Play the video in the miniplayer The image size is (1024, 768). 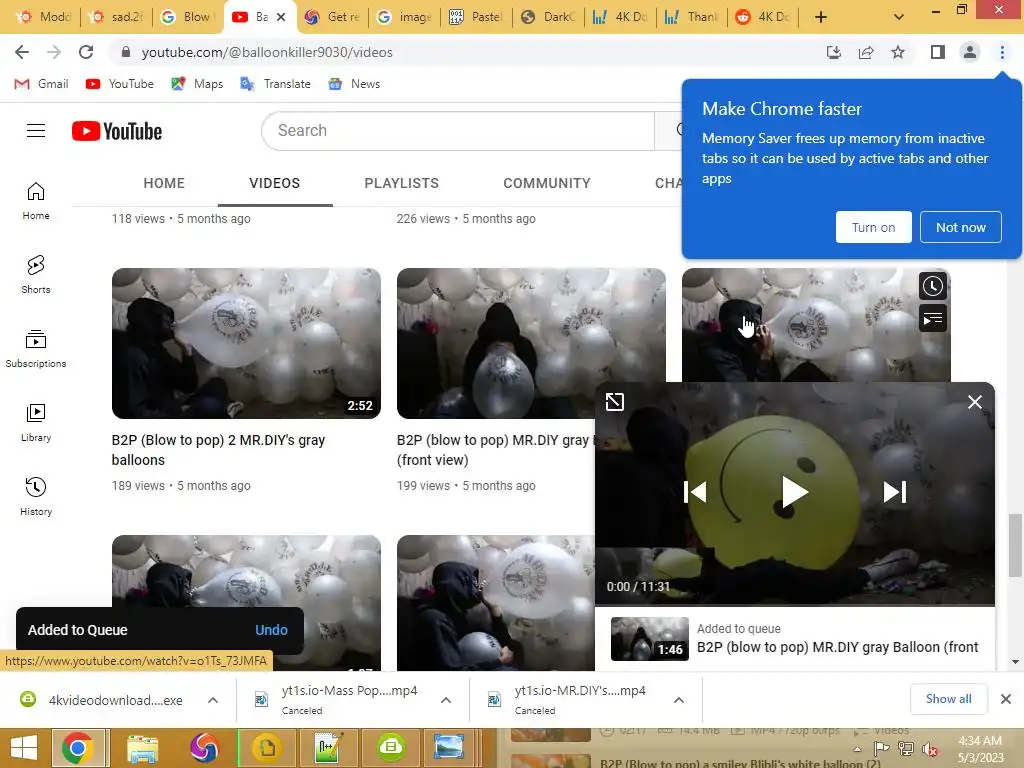click(794, 492)
